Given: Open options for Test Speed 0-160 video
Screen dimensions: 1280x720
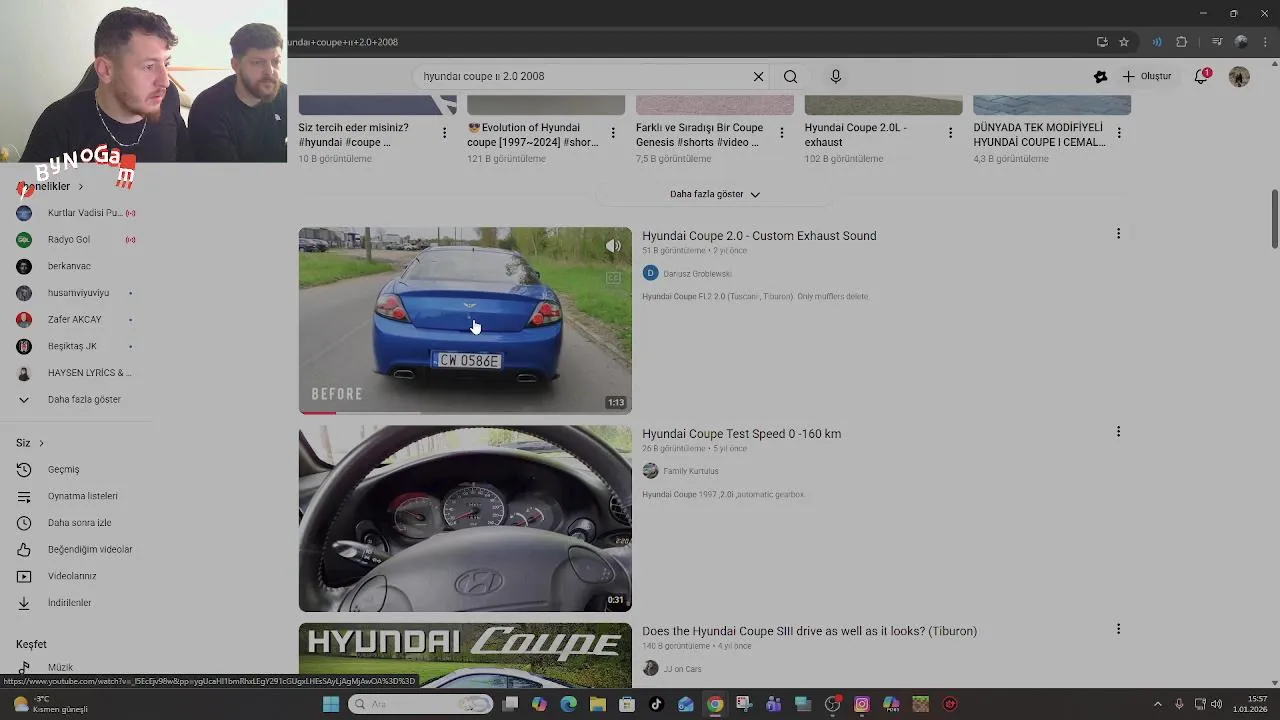Looking at the screenshot, I should pos(1118,432).
